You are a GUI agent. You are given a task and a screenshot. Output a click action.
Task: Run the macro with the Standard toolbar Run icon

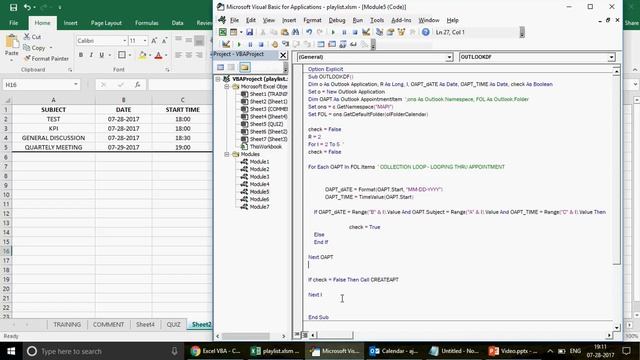point(333,32)
